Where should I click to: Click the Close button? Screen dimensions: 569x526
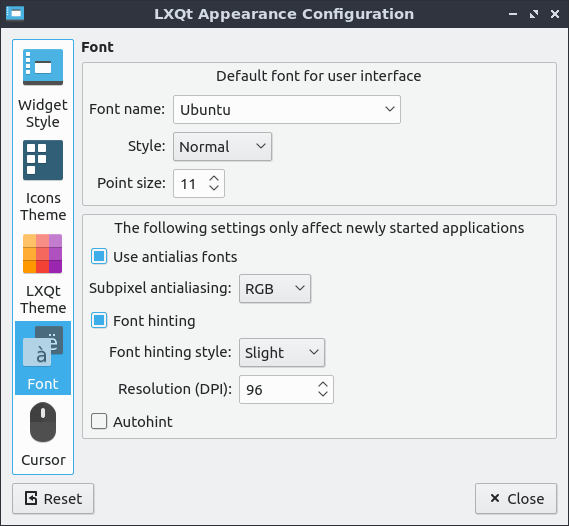(516, 498)
